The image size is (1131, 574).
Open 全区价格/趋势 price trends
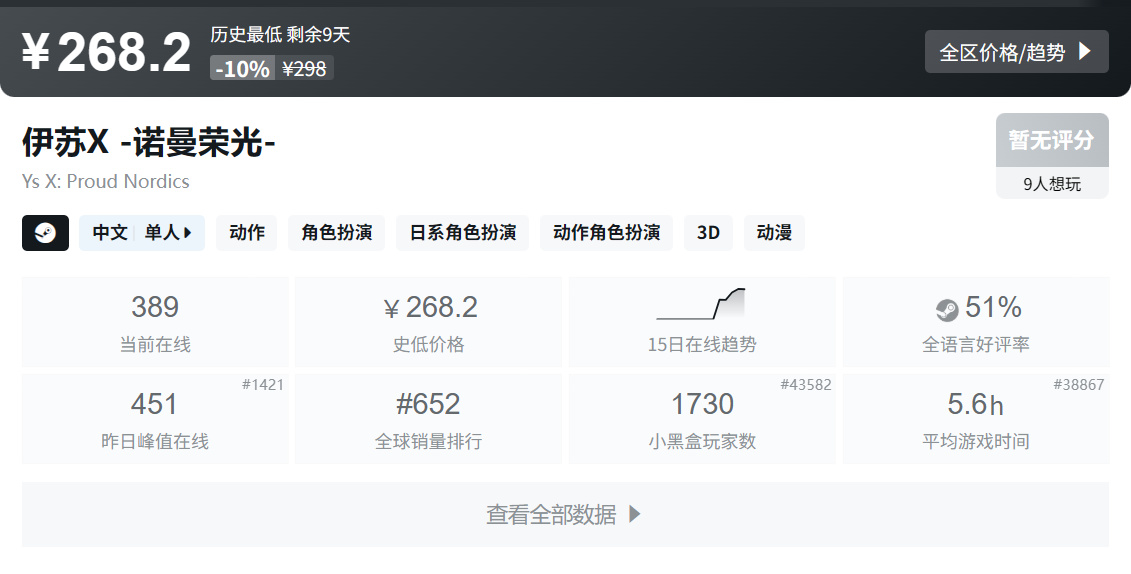tap(1016, 52)
